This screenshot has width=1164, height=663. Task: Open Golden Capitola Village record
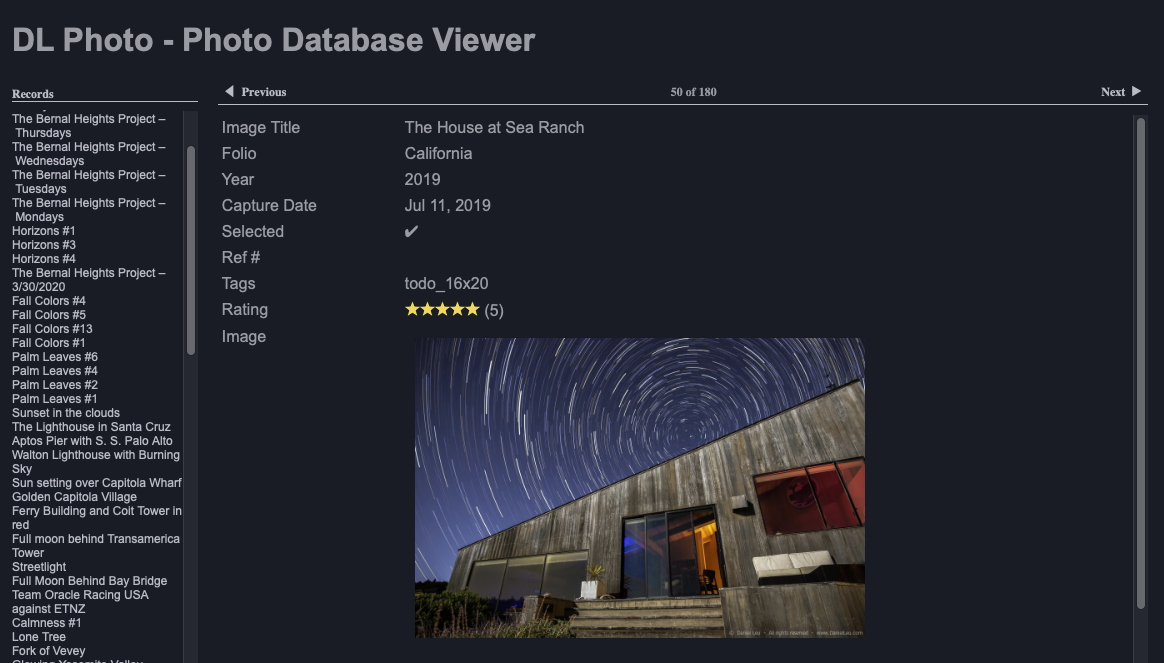pos(74,497)
